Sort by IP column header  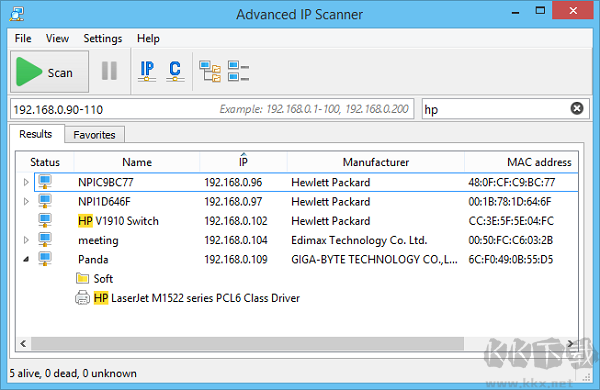click(x=243, y=162)
